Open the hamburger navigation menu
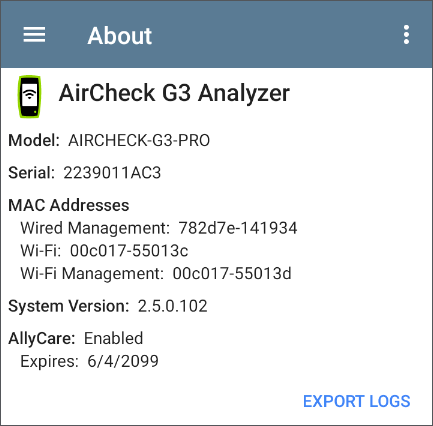 point(34,35)
